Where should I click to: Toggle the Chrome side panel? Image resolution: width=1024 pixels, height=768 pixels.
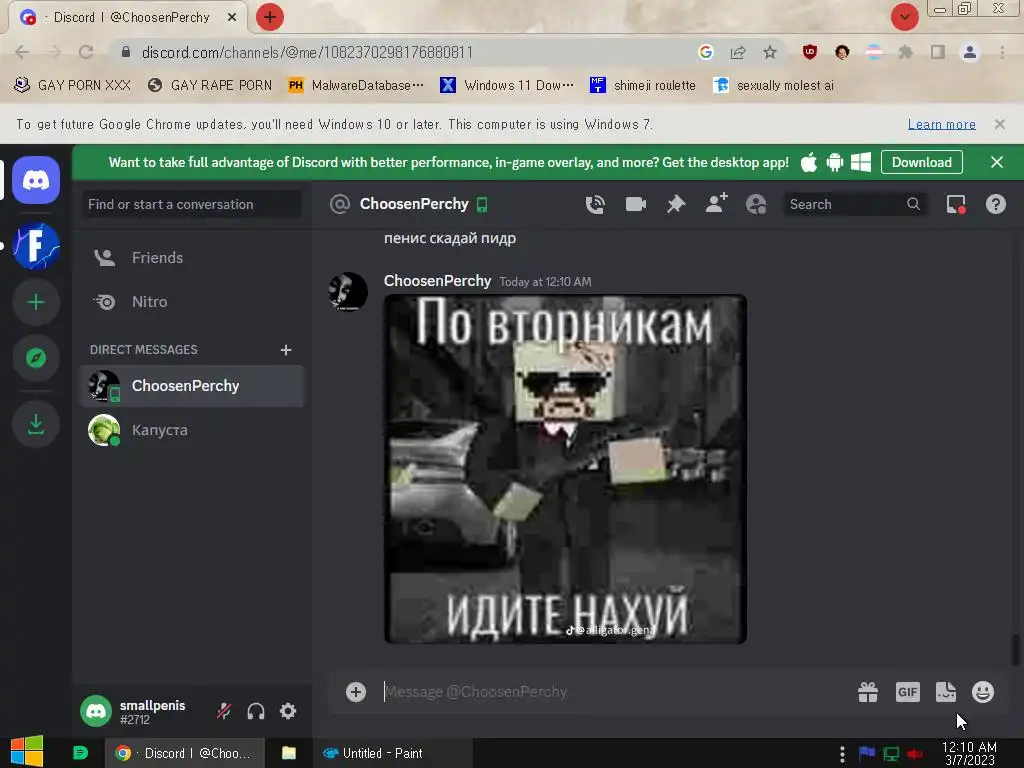pos(938,52)
